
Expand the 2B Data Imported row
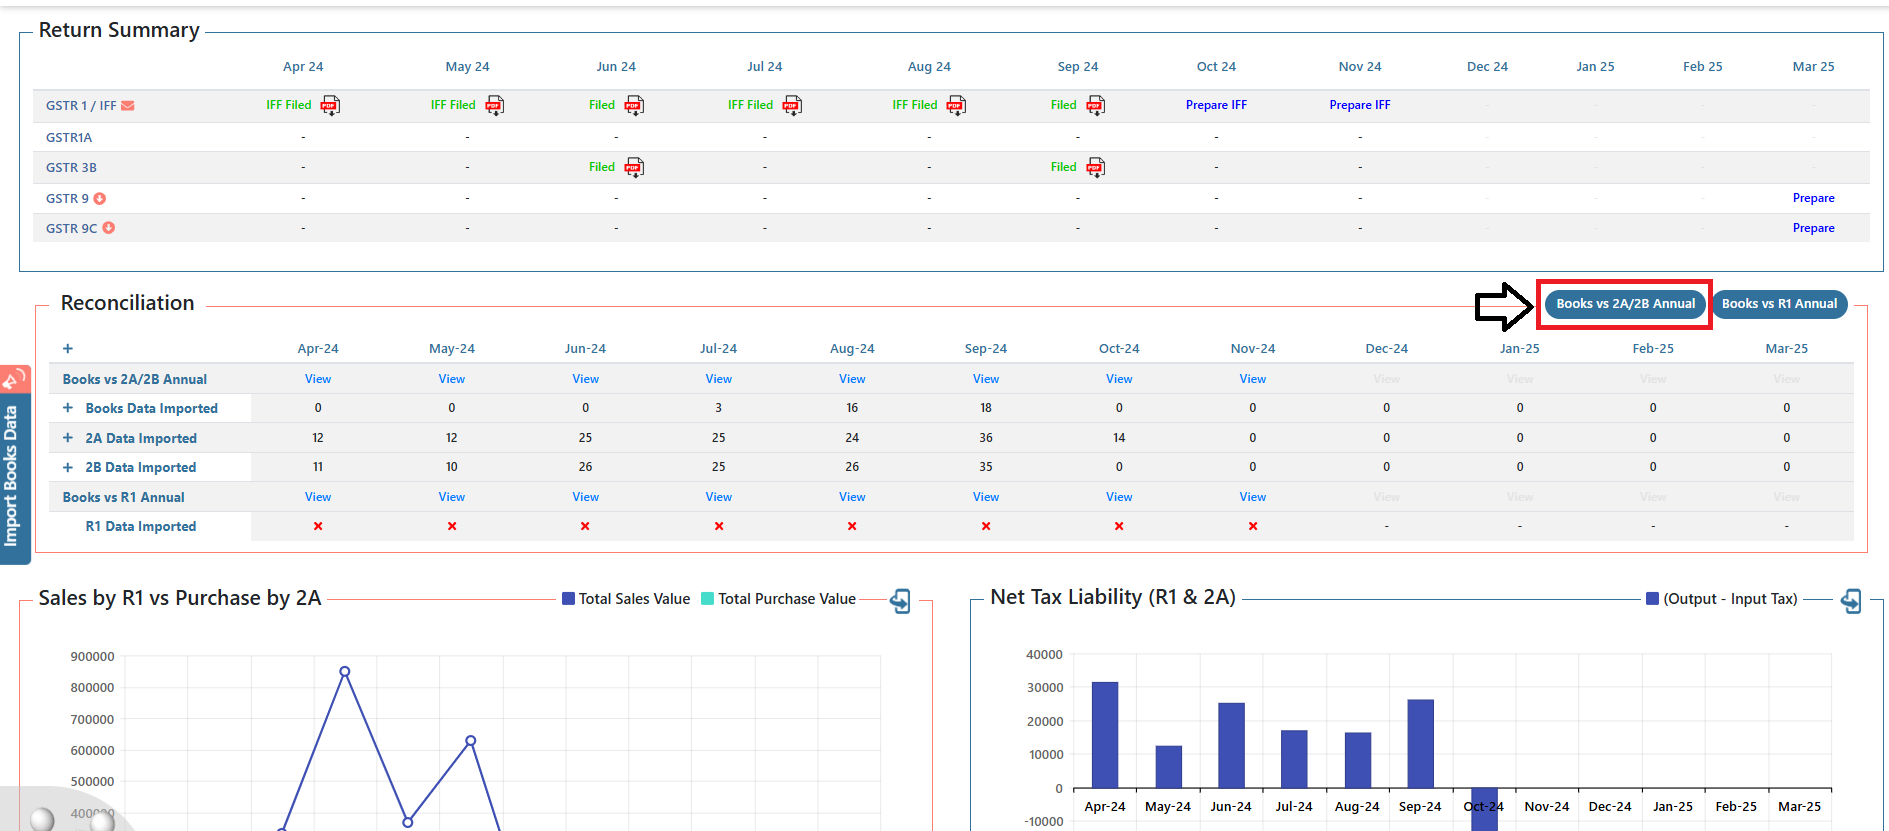pos(68,467)
